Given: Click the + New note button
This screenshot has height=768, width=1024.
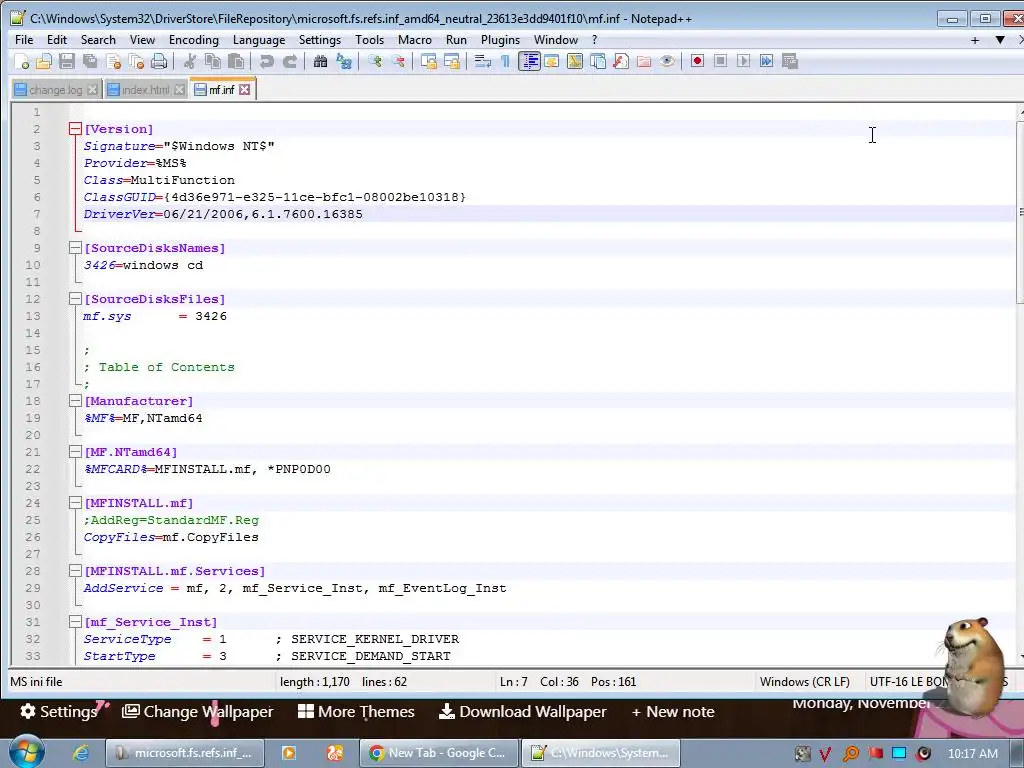Looking at the screenshot, I should [673, 711].
